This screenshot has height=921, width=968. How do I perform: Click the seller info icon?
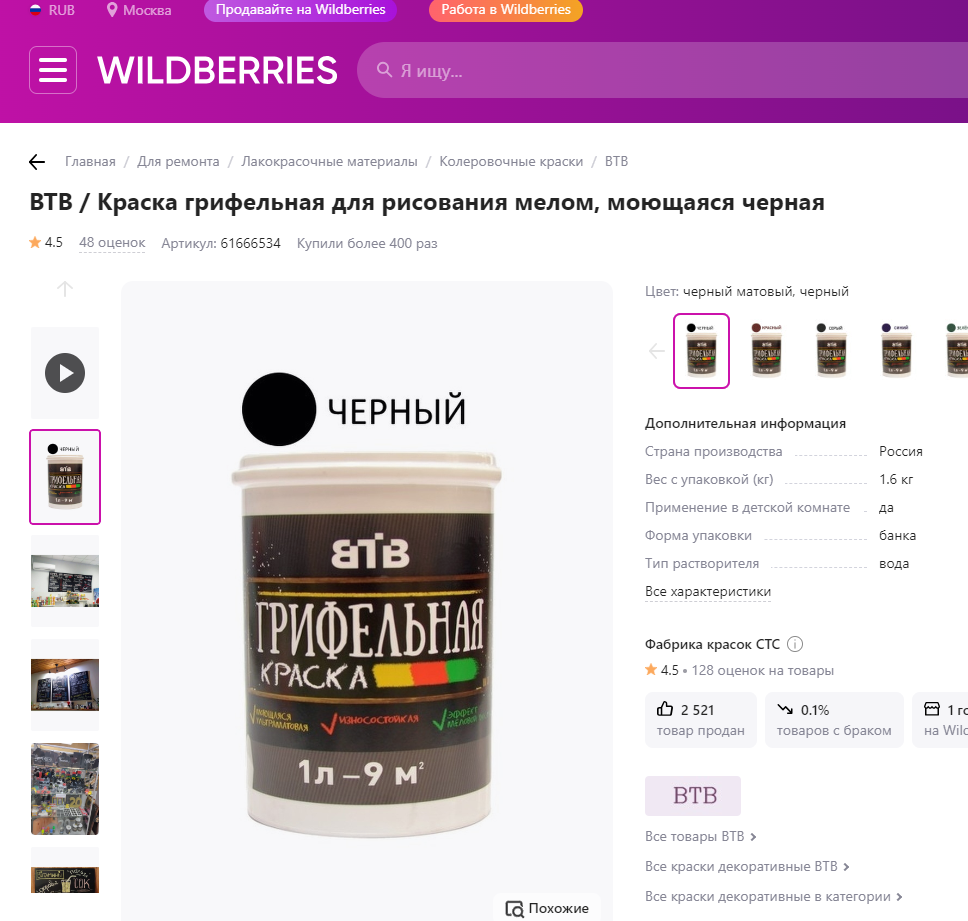tap(795, 644)
